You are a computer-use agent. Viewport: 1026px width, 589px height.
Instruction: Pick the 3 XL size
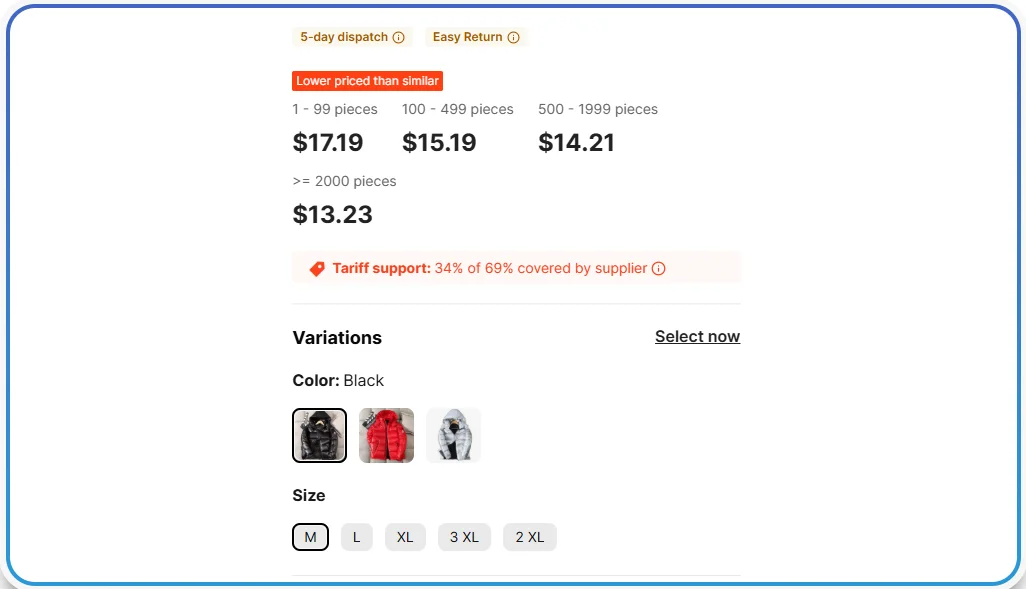(464, 537)
